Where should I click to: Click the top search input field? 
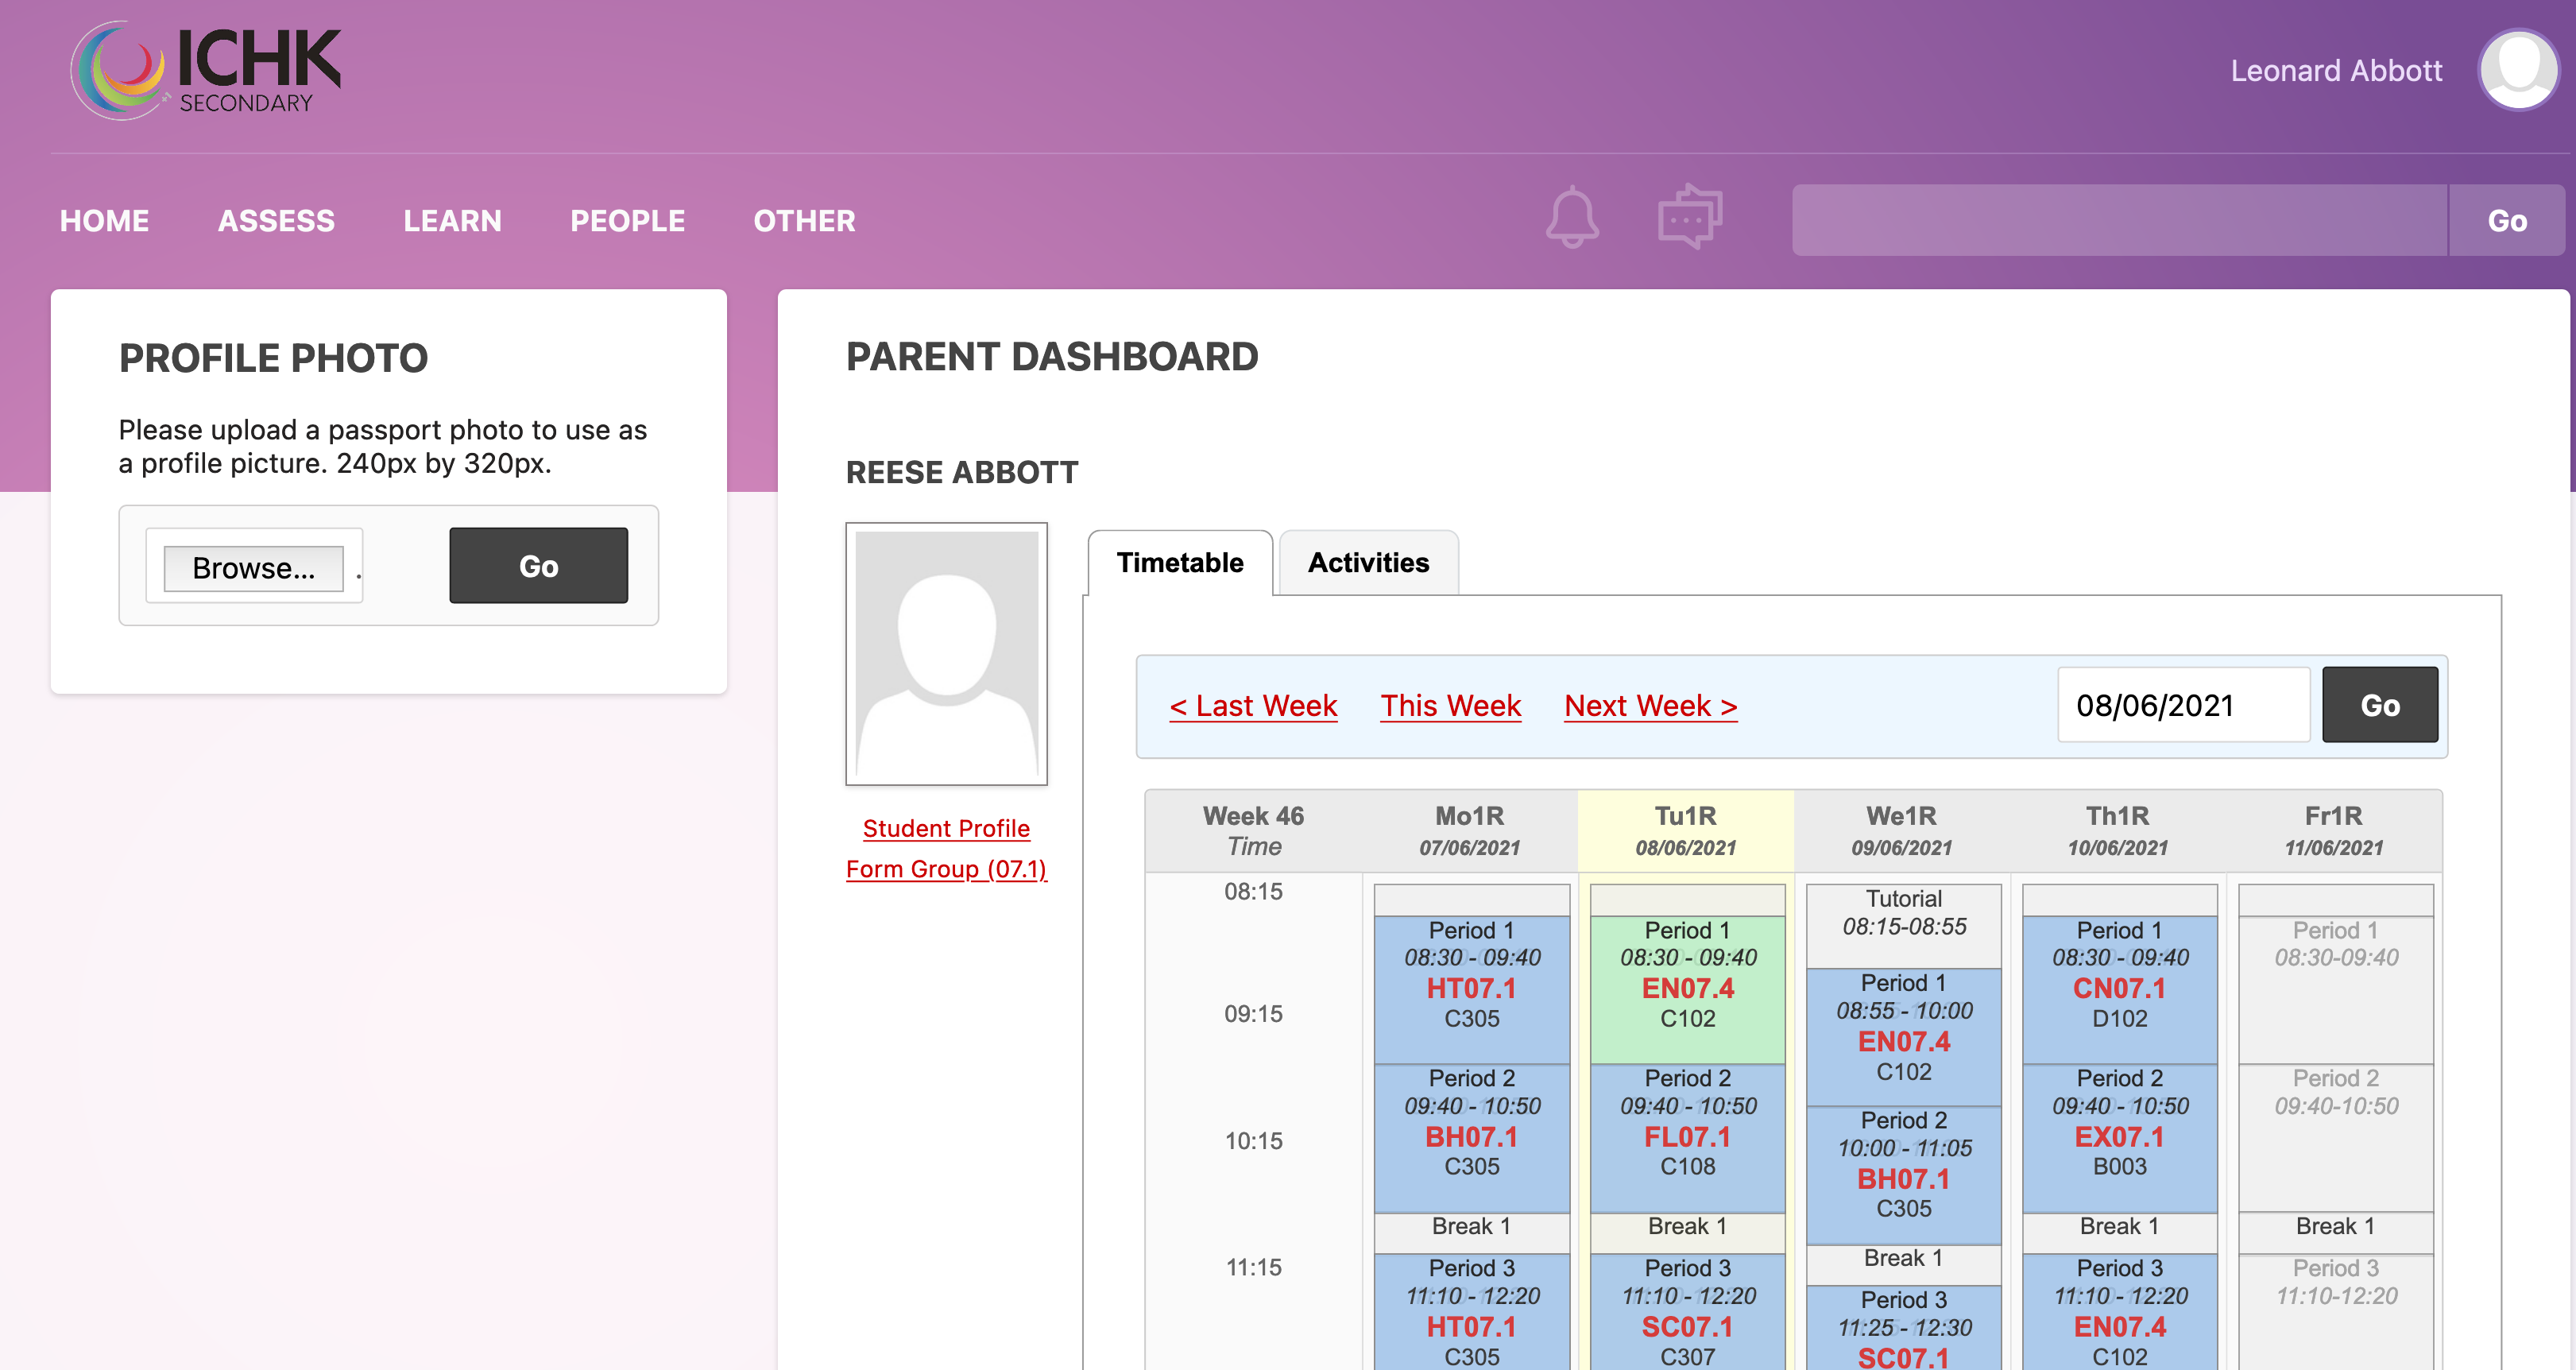click(2118, 220)
